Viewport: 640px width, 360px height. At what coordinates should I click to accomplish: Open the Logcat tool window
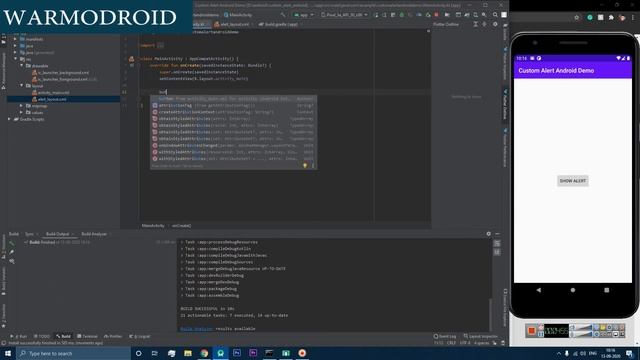click(x=140, y=336)
